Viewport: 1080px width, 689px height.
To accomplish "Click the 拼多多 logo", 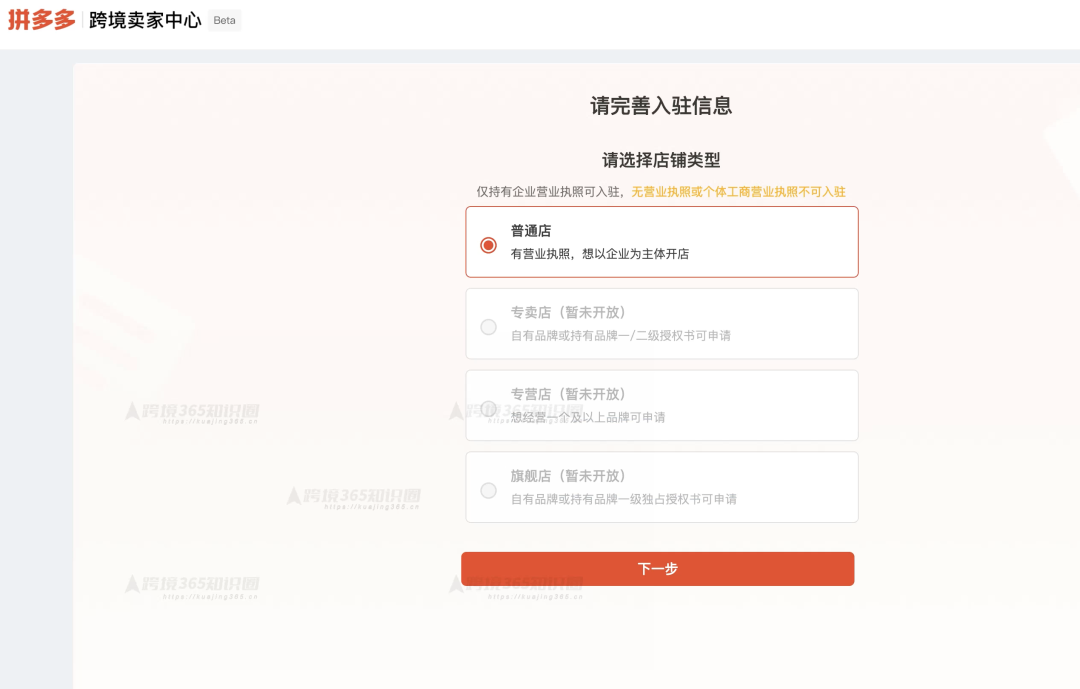I will 37,19.
